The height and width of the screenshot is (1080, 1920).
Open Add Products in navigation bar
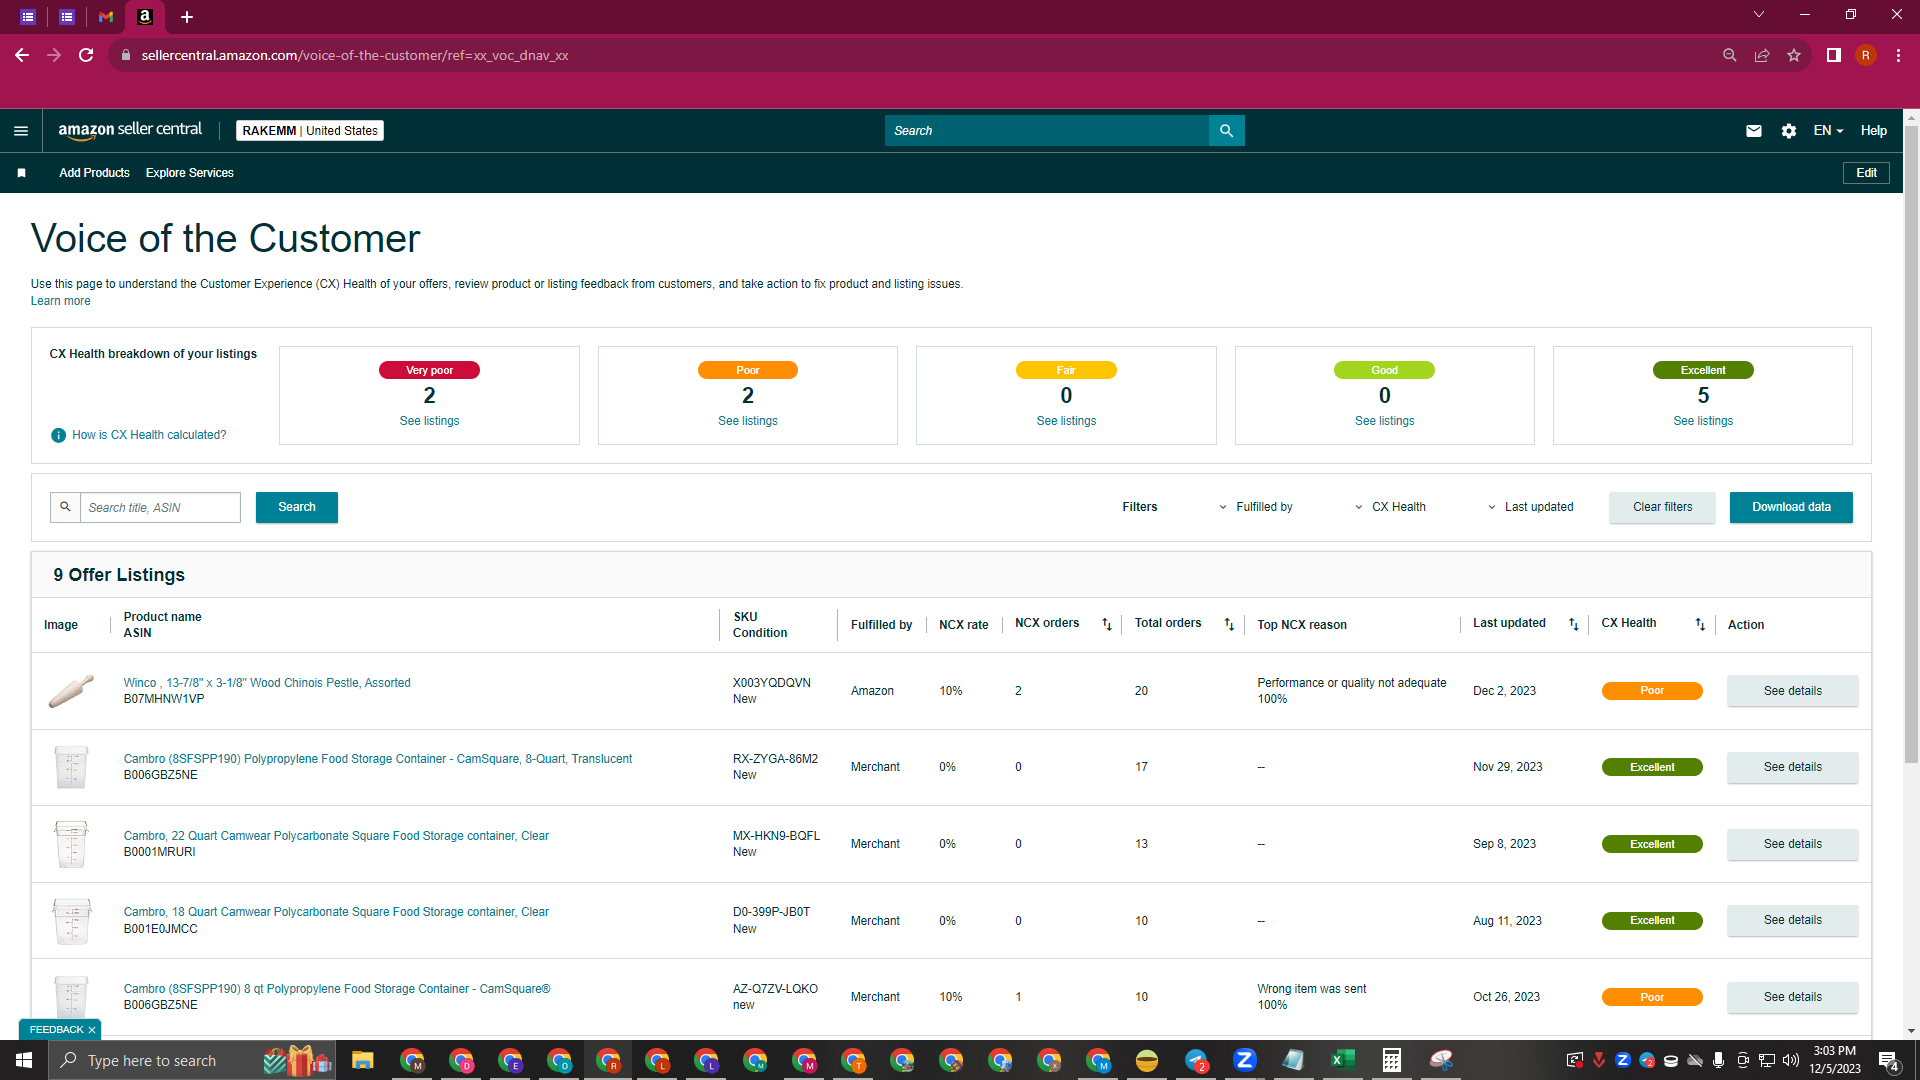point(94,173)
